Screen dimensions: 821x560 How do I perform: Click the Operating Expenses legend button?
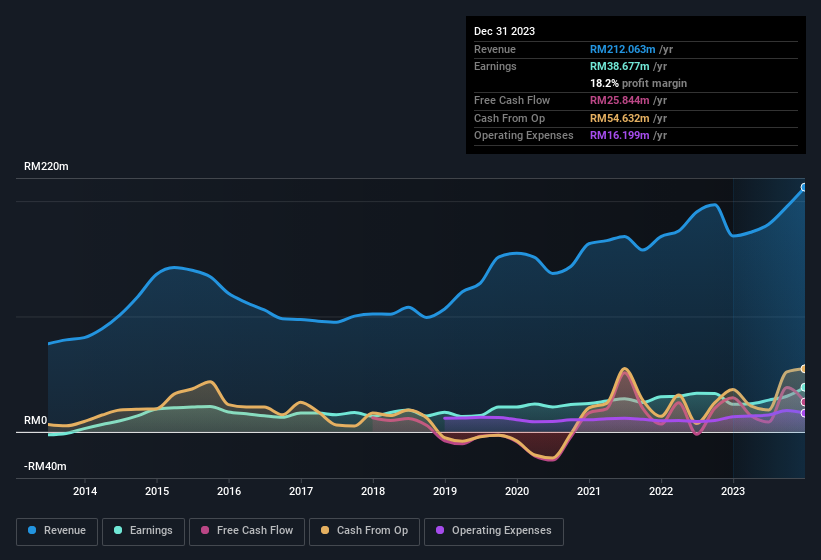click(x=494, y=531)
